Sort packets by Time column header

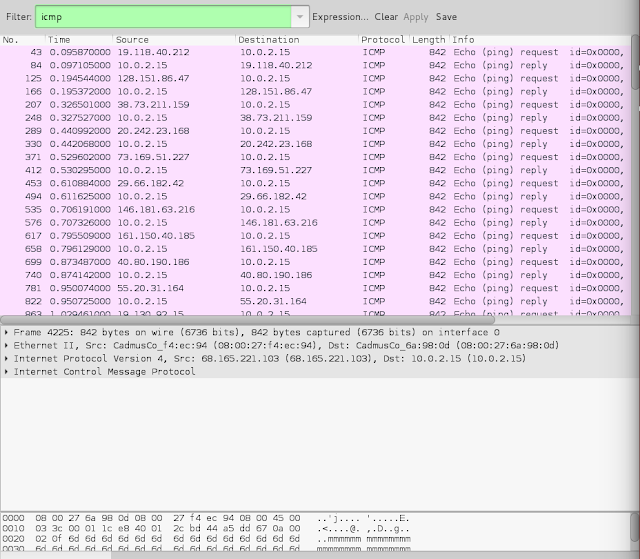click(79, 40)
